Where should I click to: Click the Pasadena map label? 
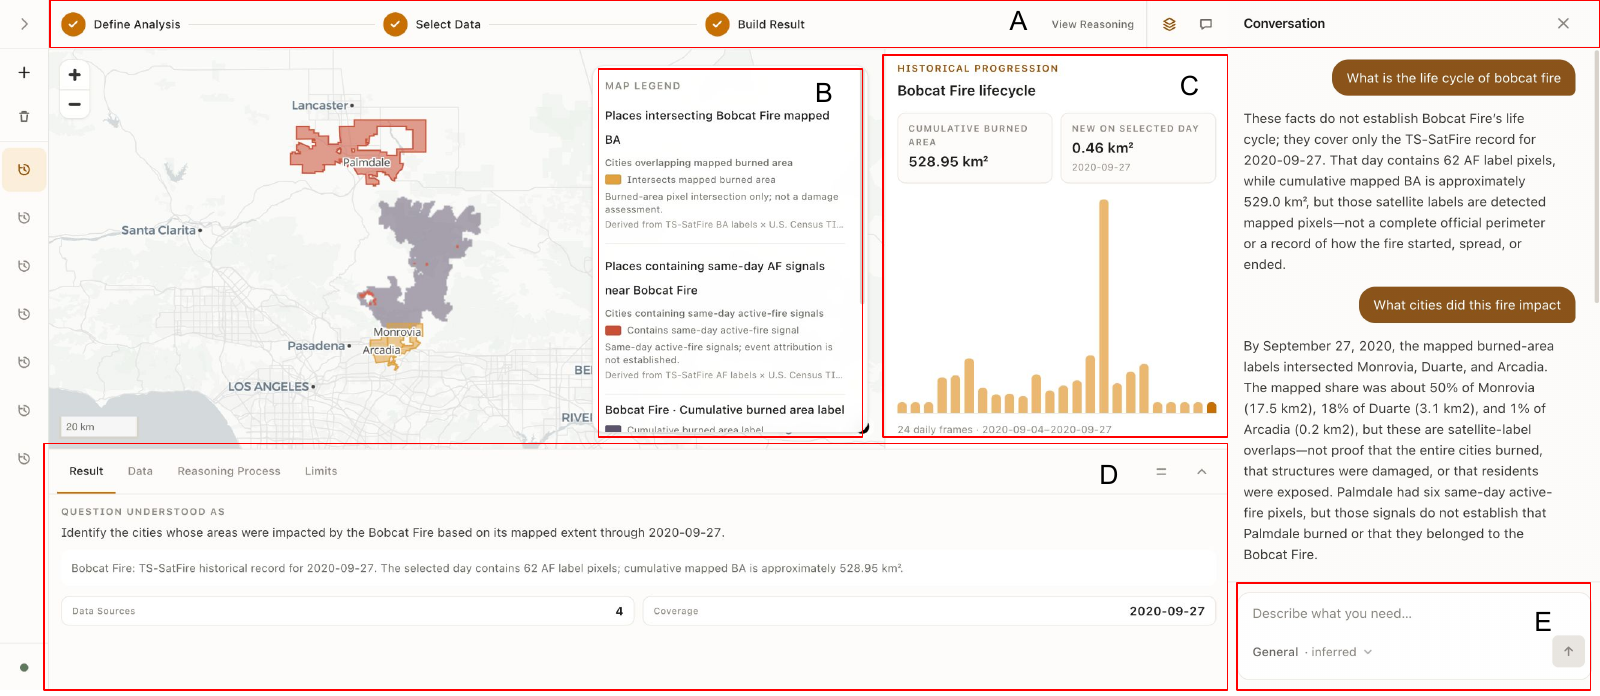[x=316, y=346]
